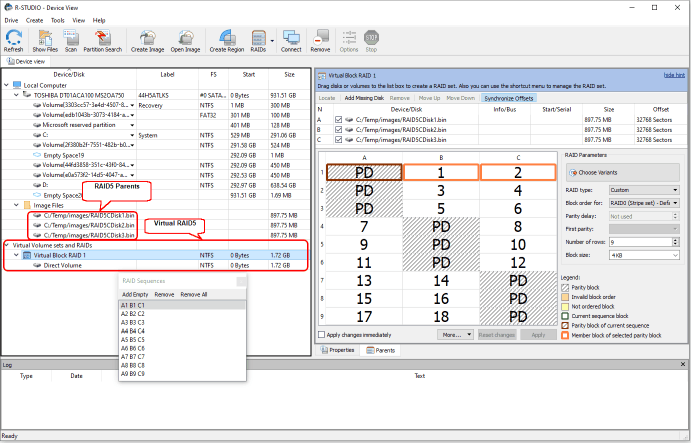Screen dimensions: 691x443
Task: Open the Block order for dropdown
Action: point(644,203)
